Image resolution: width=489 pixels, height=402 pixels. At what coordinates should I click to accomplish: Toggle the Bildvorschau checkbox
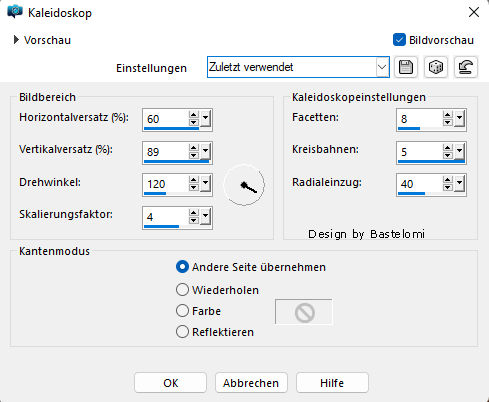coord(399,40)
